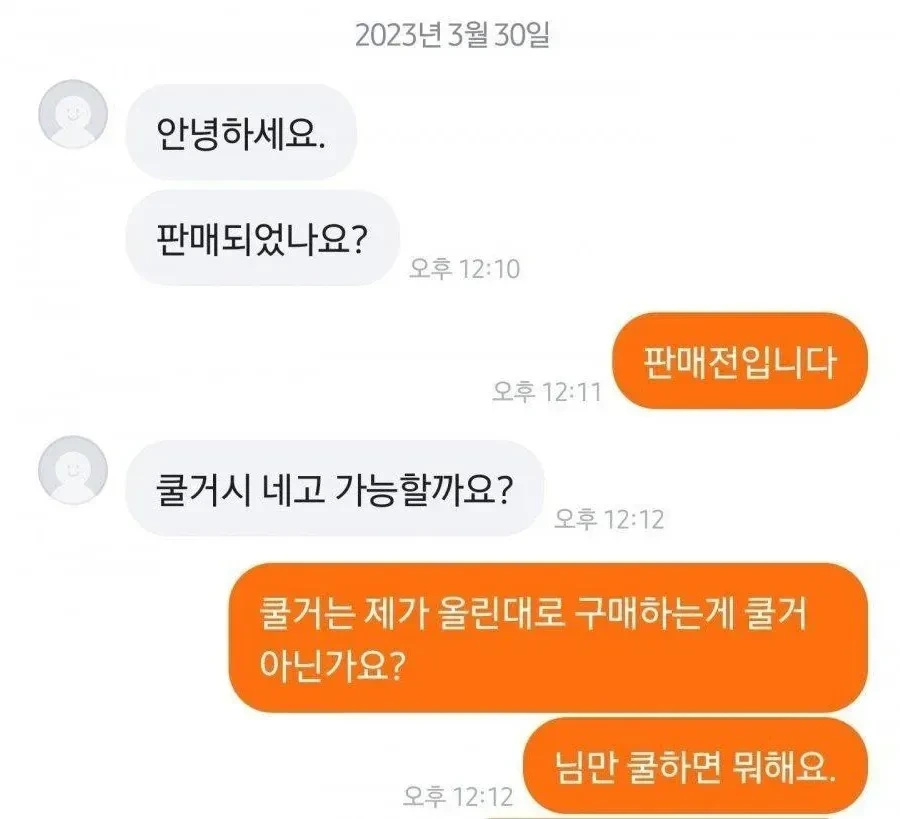Open the profile avatar beside 안녕하세요

(x=73, y=114)
